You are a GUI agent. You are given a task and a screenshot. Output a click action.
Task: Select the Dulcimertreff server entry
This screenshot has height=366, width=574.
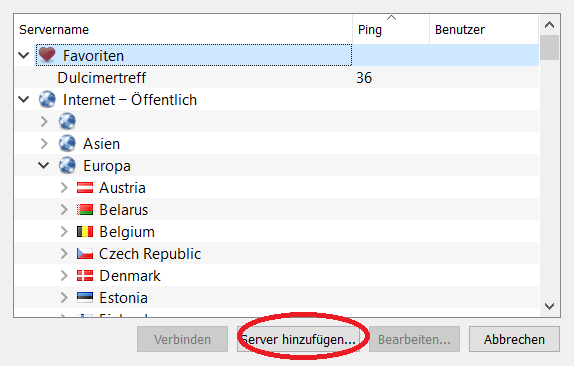(276, 78)
